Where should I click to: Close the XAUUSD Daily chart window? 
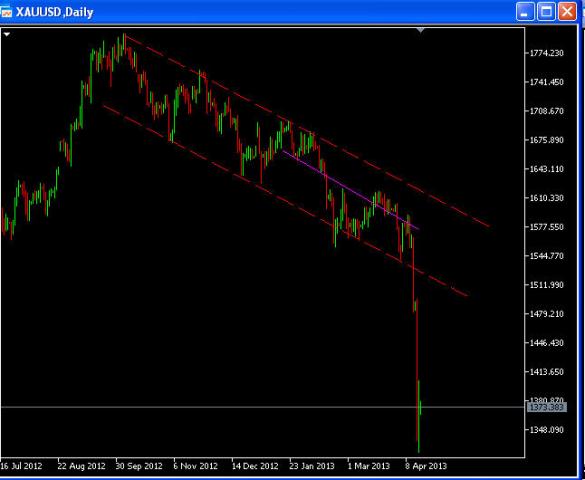coord(567,12)
